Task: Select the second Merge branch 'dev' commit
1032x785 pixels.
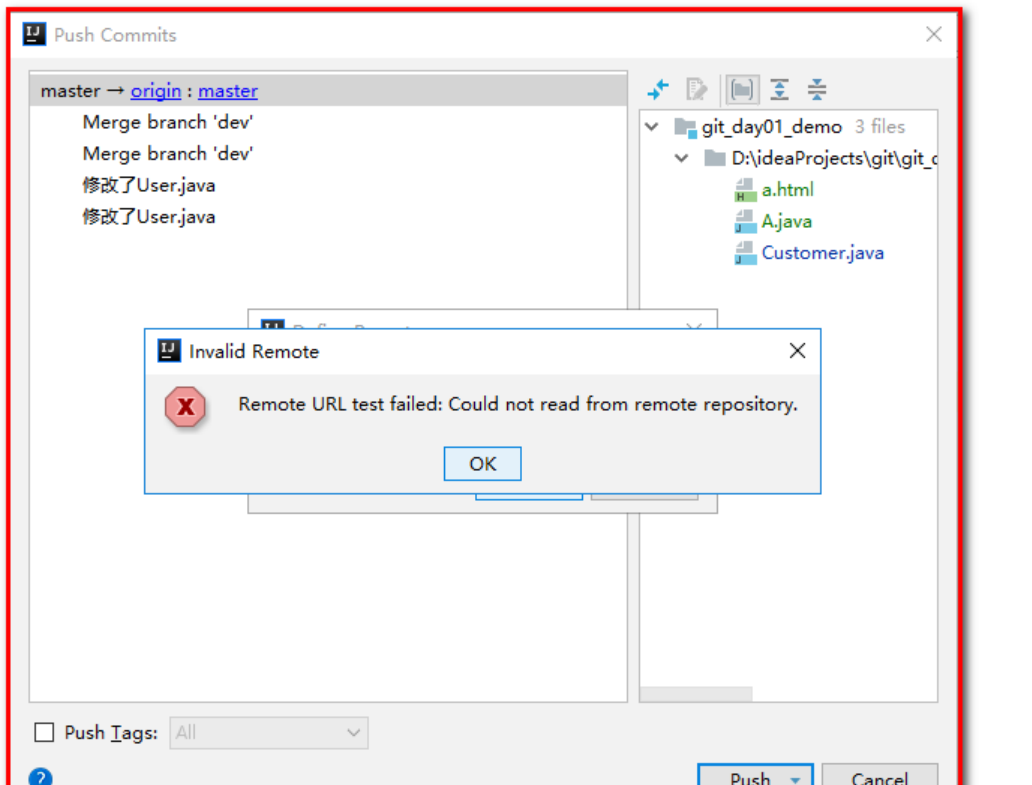Action: 168,154
